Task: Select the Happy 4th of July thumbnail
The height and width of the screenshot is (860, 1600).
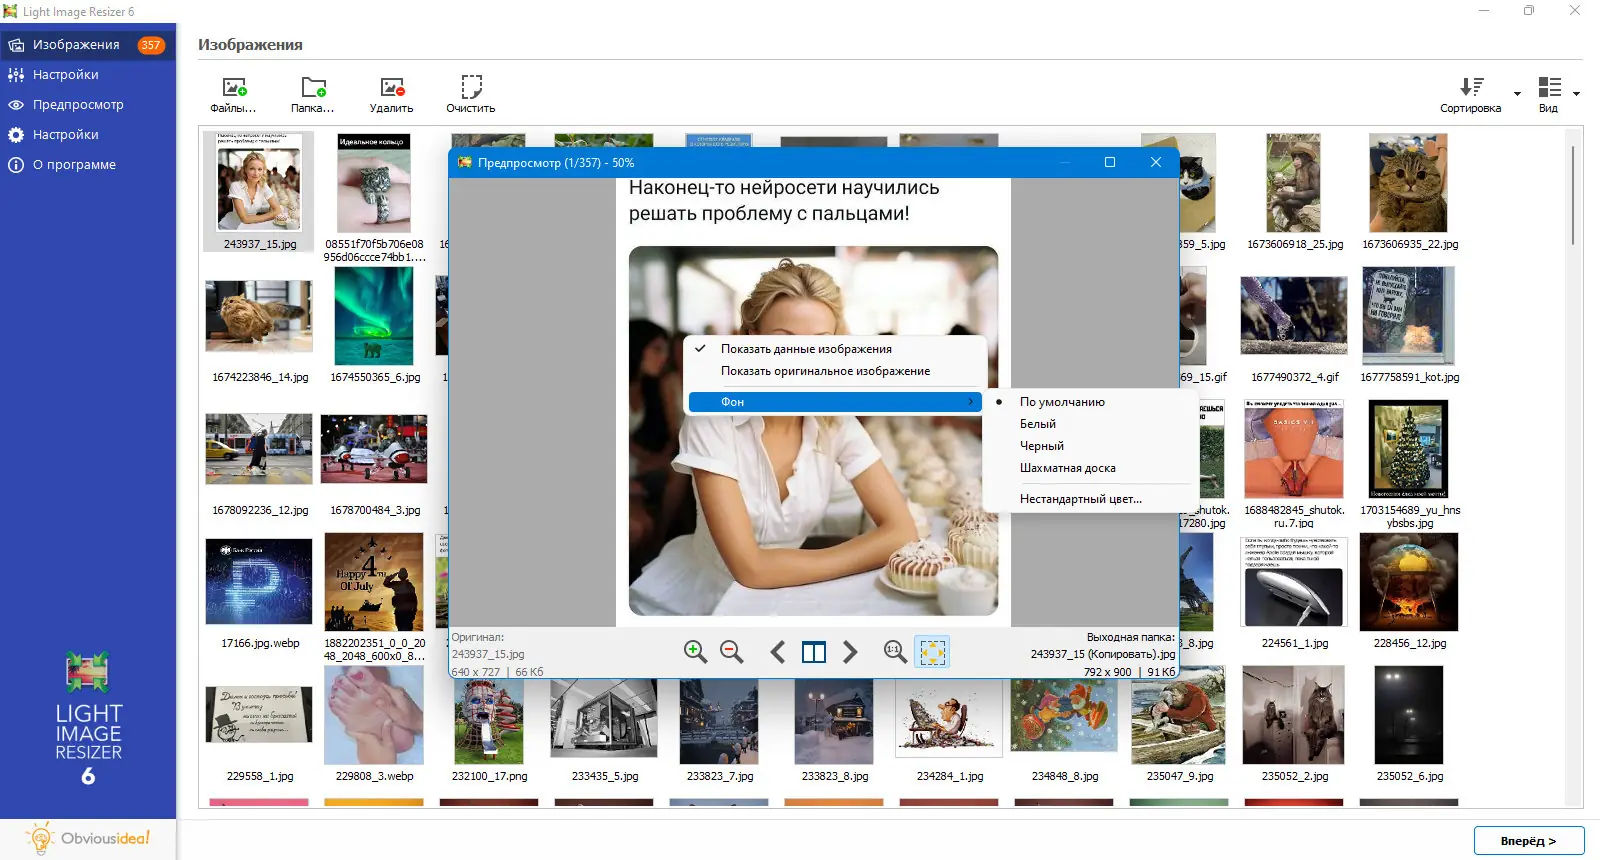Action: tap(374, 582)
